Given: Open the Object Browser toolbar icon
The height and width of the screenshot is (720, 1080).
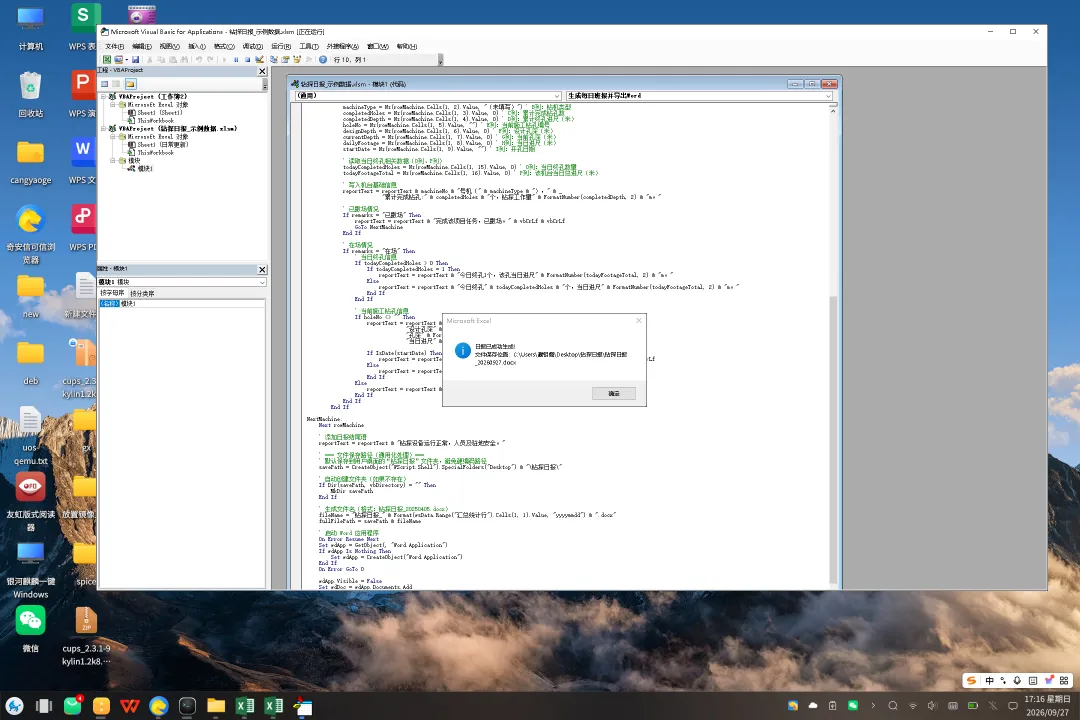Looking at the screenshot, I should [297, 59].
